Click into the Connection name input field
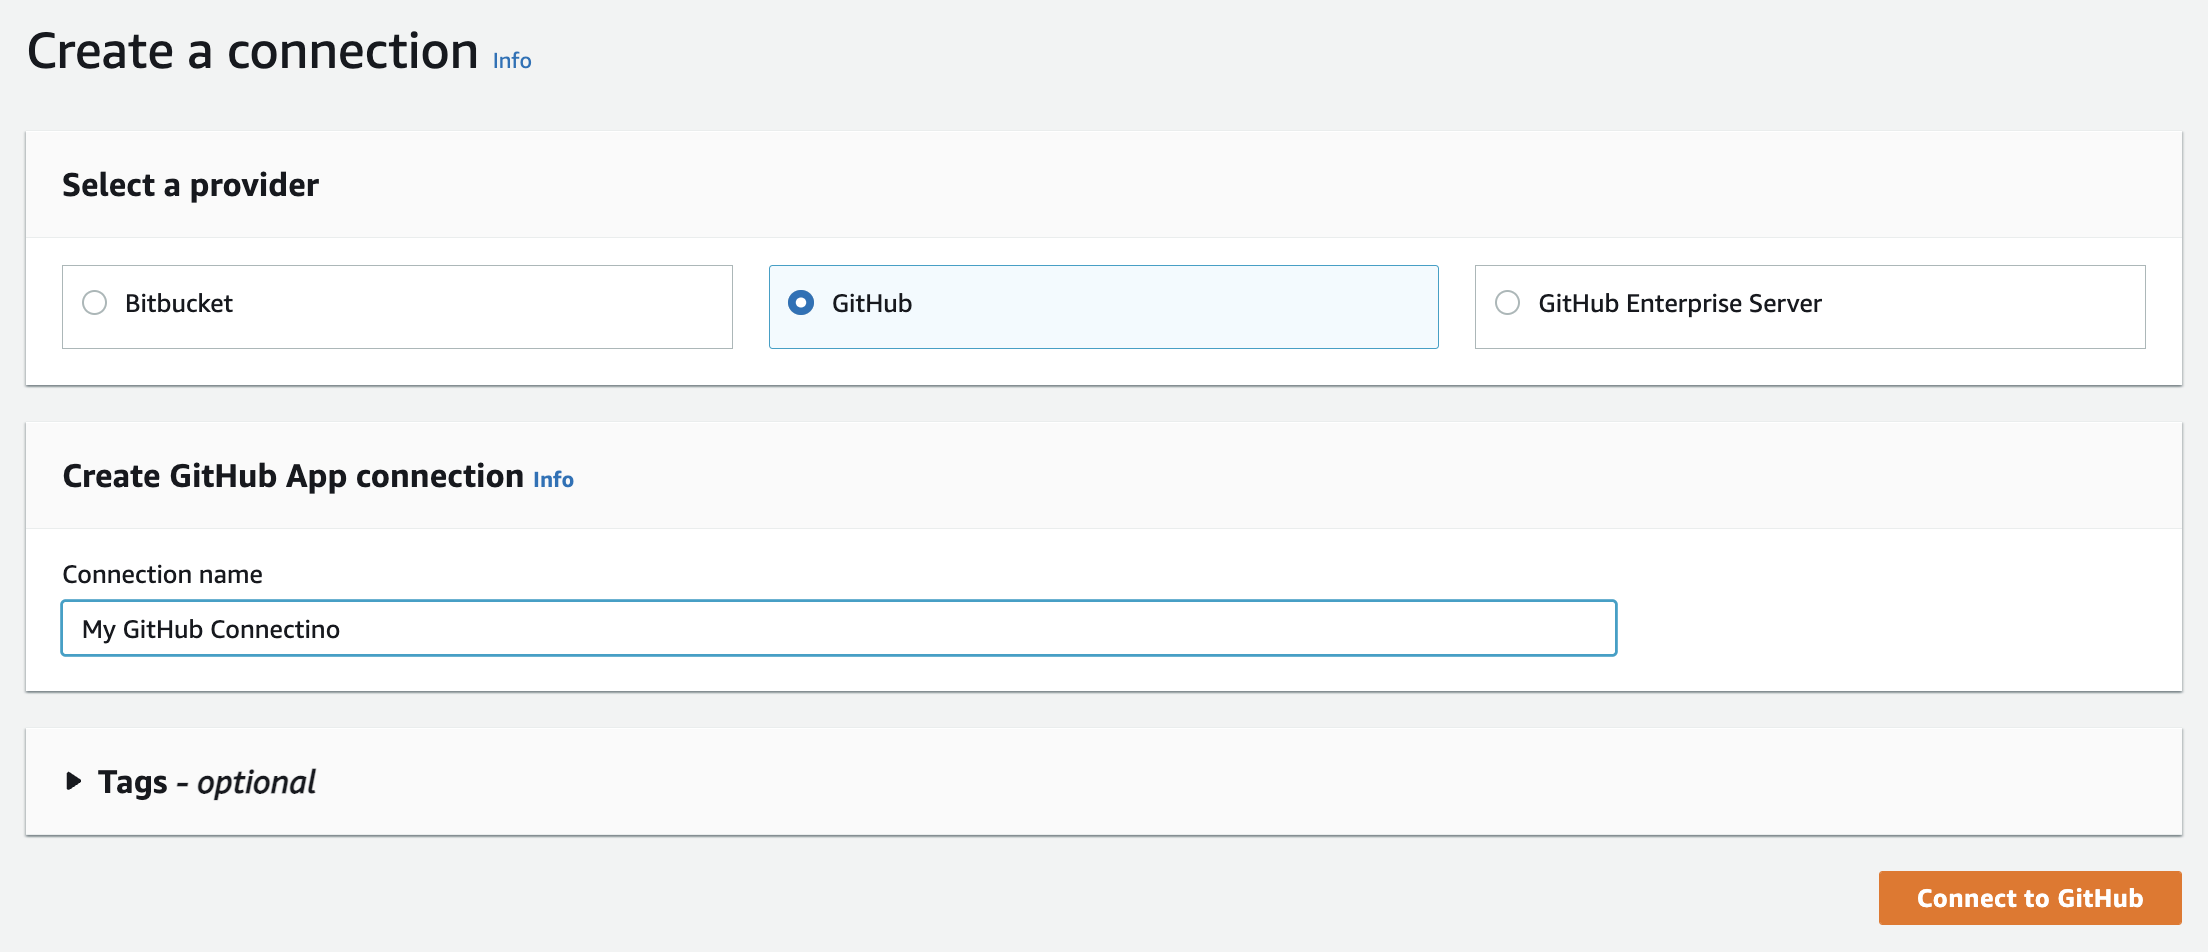2208x952 pixels. pyautogui.click(x=839, y=628)
